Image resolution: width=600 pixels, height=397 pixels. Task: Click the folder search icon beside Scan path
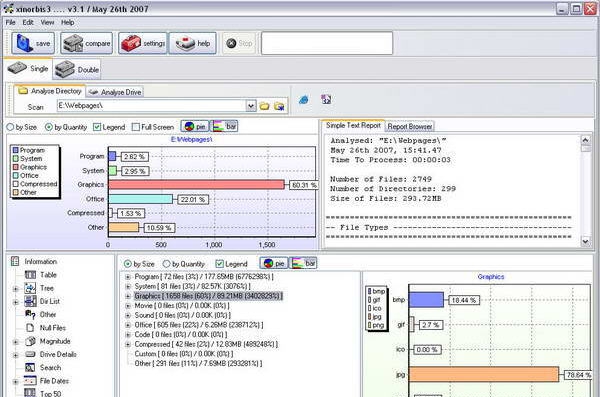pos(279,106)
